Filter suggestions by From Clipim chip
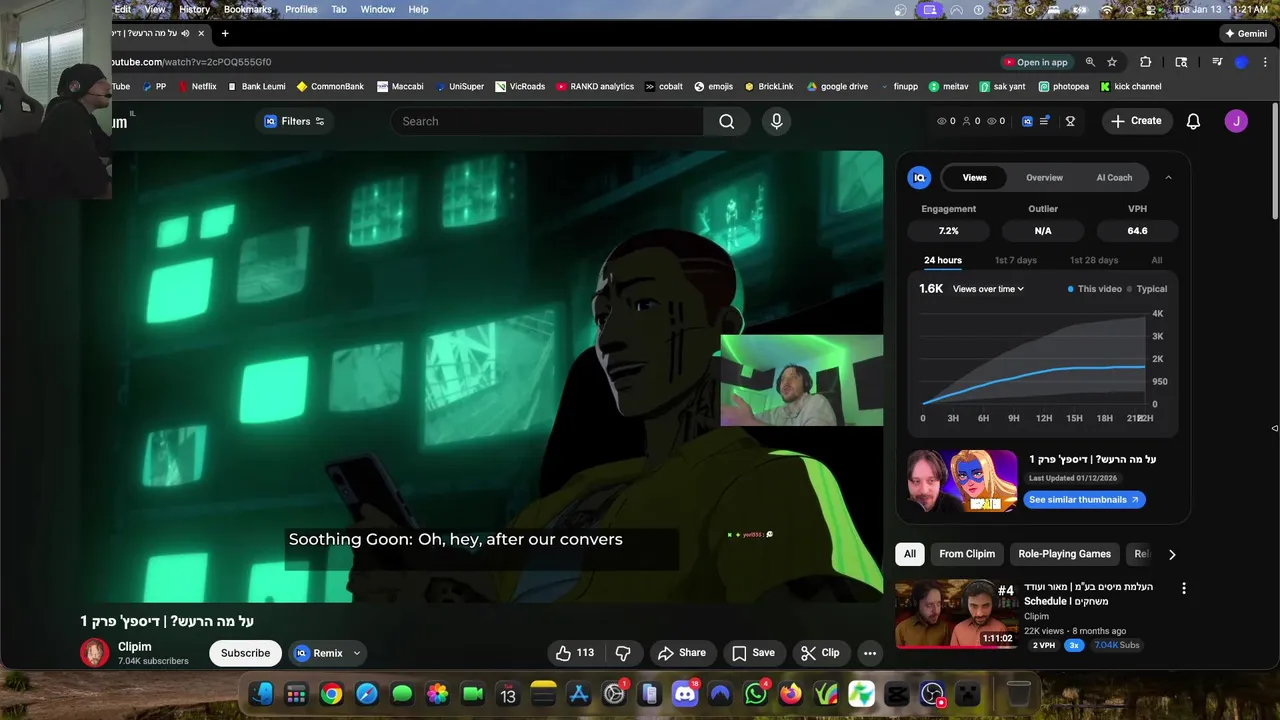 tap(967, 554)
